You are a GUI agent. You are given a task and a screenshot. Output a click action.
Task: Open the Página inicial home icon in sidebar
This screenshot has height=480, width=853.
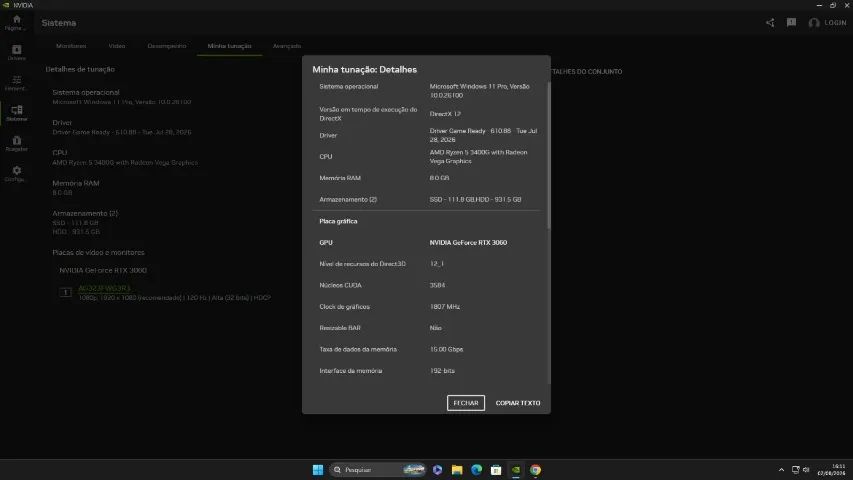[x=16, y=22]
